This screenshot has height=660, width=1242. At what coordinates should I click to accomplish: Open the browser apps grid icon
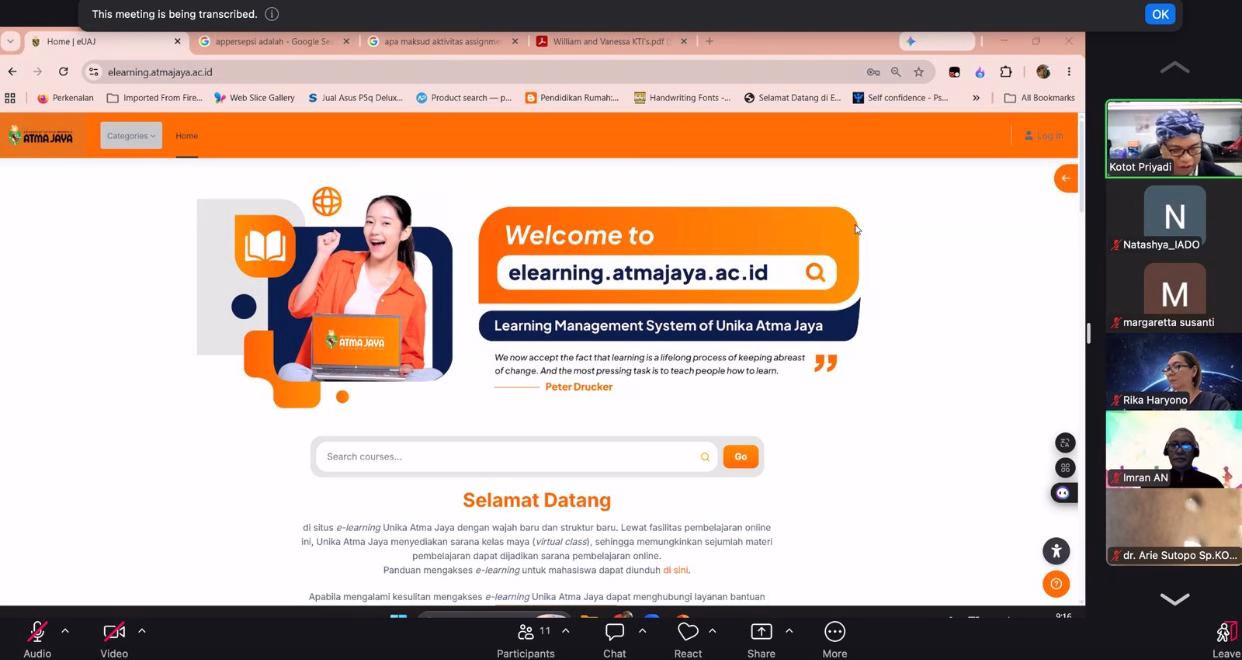[11, 98]
